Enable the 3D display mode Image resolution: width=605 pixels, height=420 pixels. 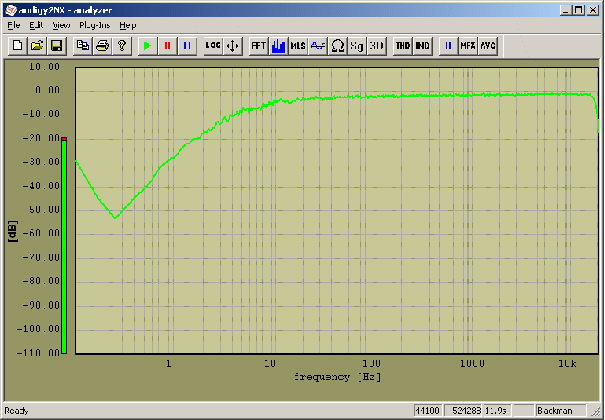[376, 46]
